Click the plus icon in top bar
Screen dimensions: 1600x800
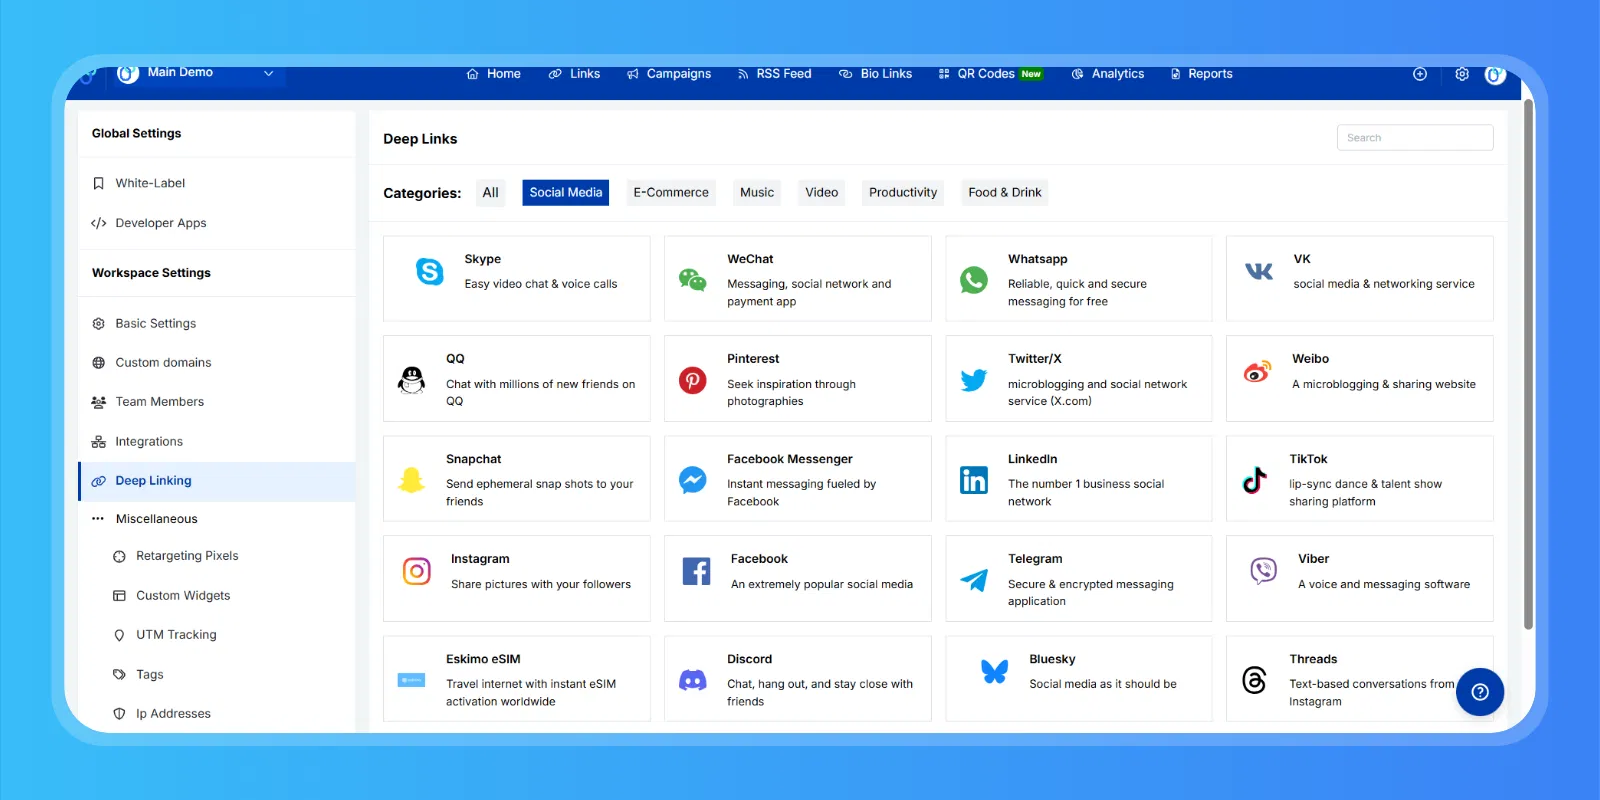point(1419,75)
